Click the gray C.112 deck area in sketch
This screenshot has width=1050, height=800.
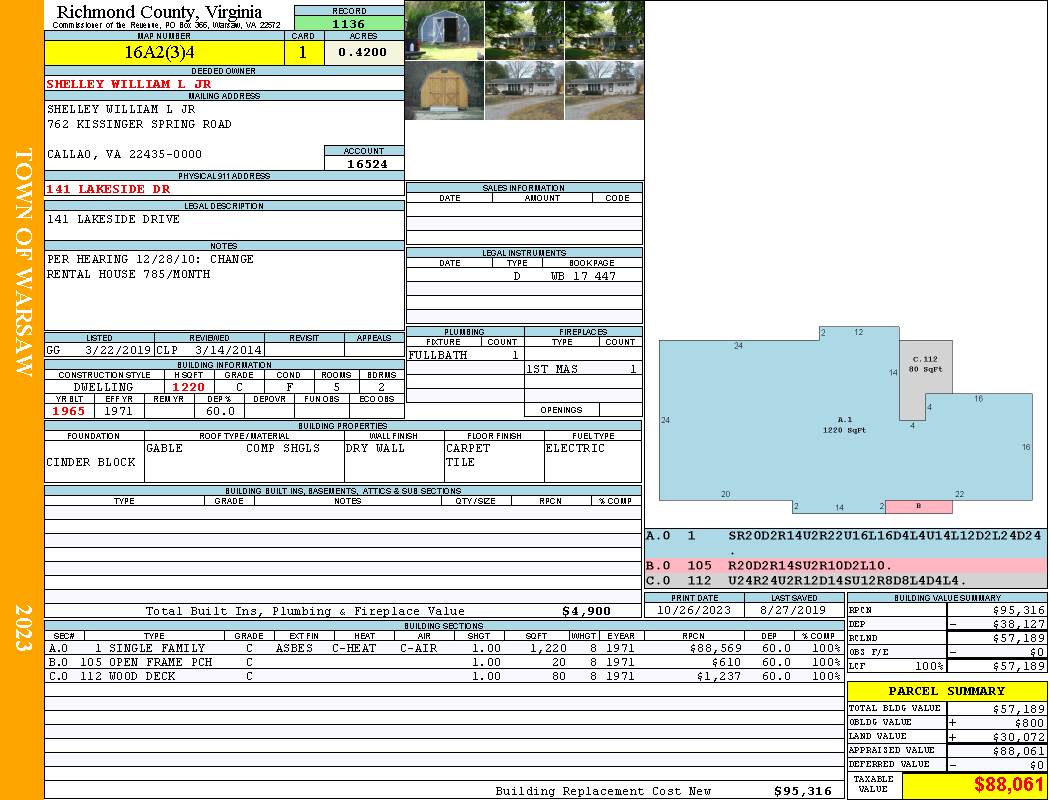click(923, 375)
